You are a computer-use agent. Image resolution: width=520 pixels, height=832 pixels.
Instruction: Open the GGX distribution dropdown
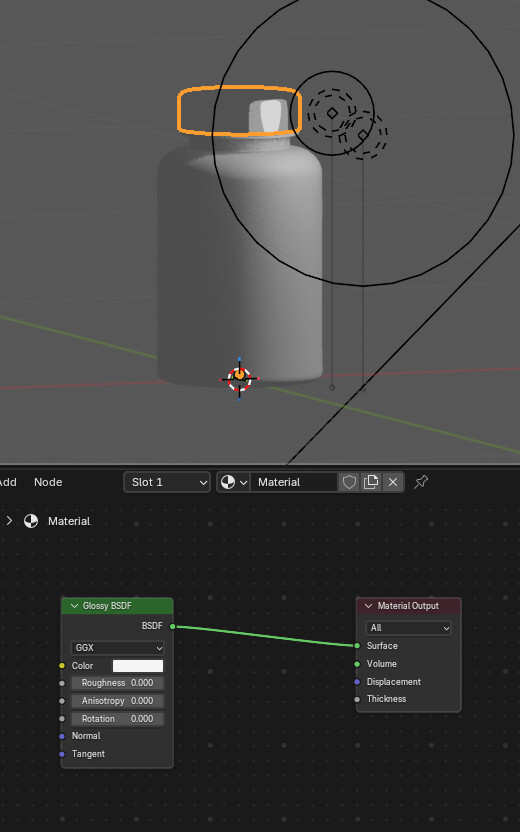(x=117, y=647)
